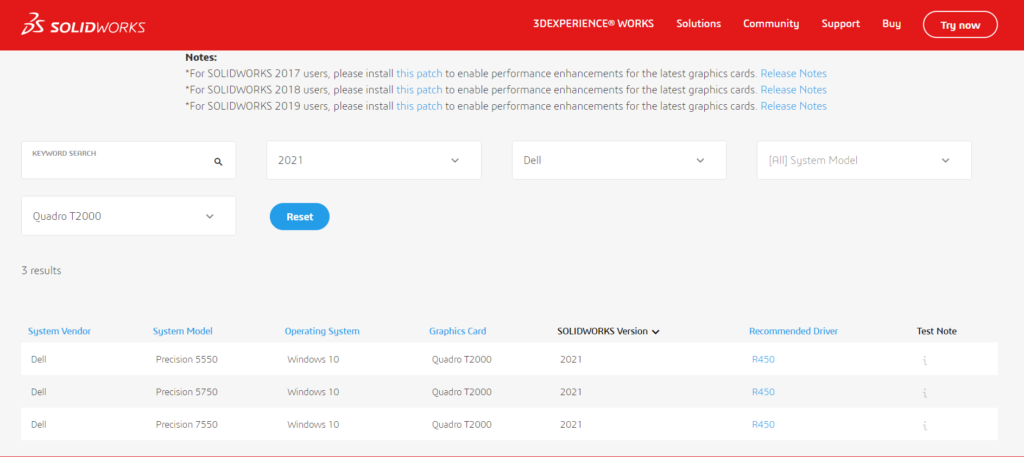Click the SOLIDWORKS logo
Screen dimensions: 1024x457
coord(84,26)
